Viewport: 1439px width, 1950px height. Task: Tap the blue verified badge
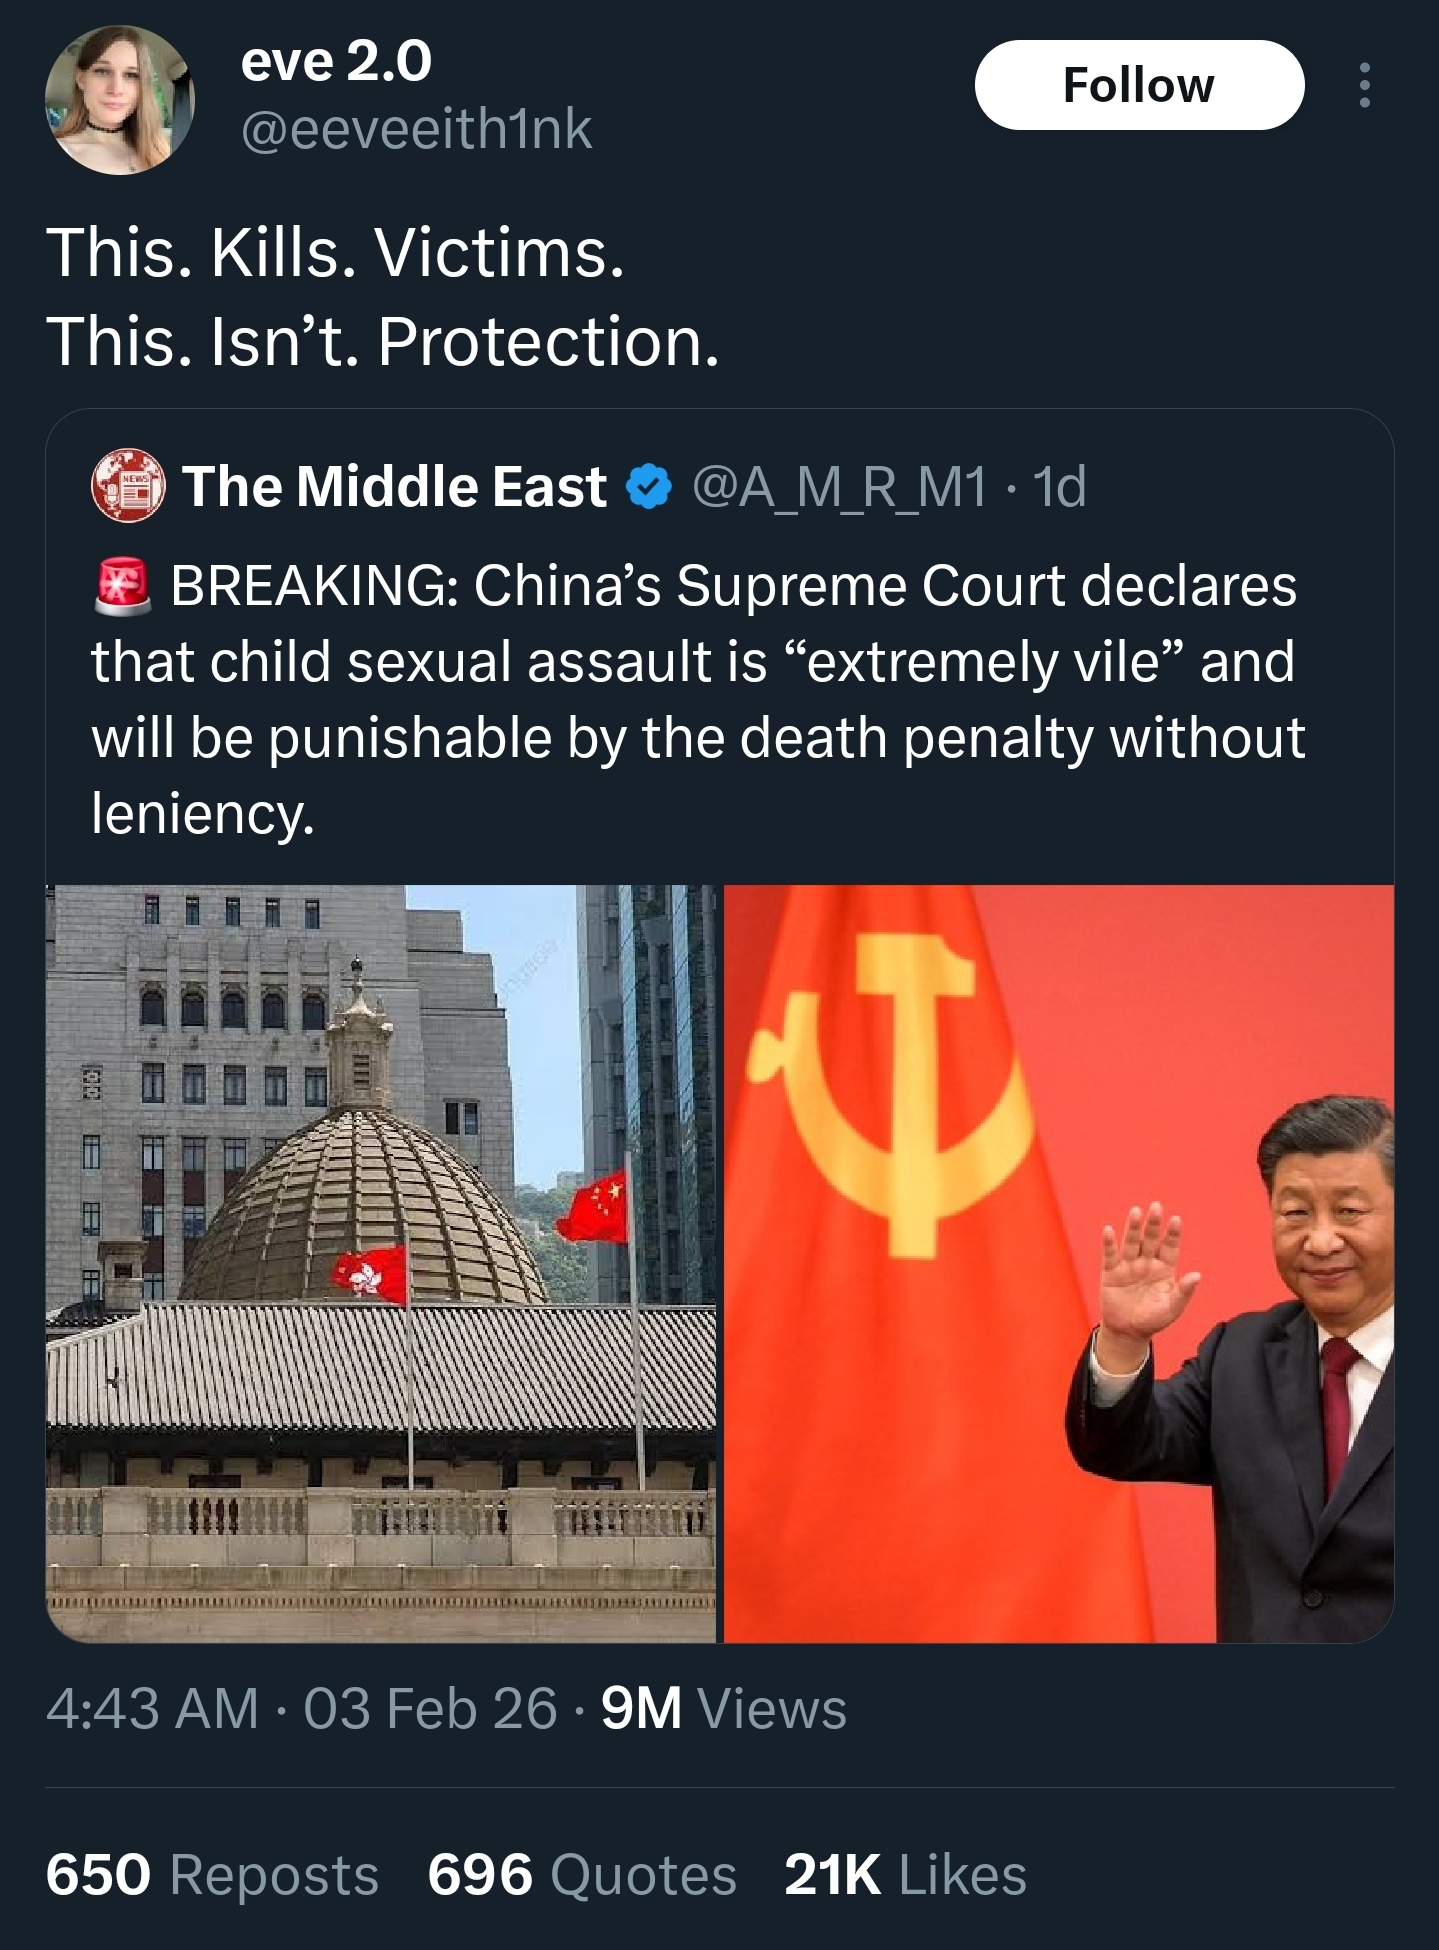[648, 487]
